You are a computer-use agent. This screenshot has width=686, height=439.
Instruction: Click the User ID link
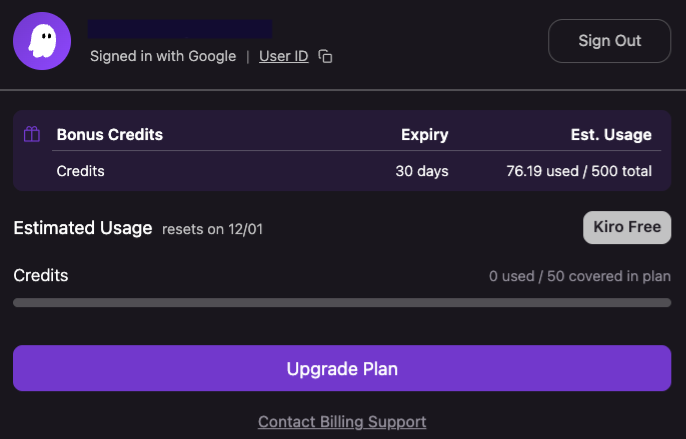(283, 56)
